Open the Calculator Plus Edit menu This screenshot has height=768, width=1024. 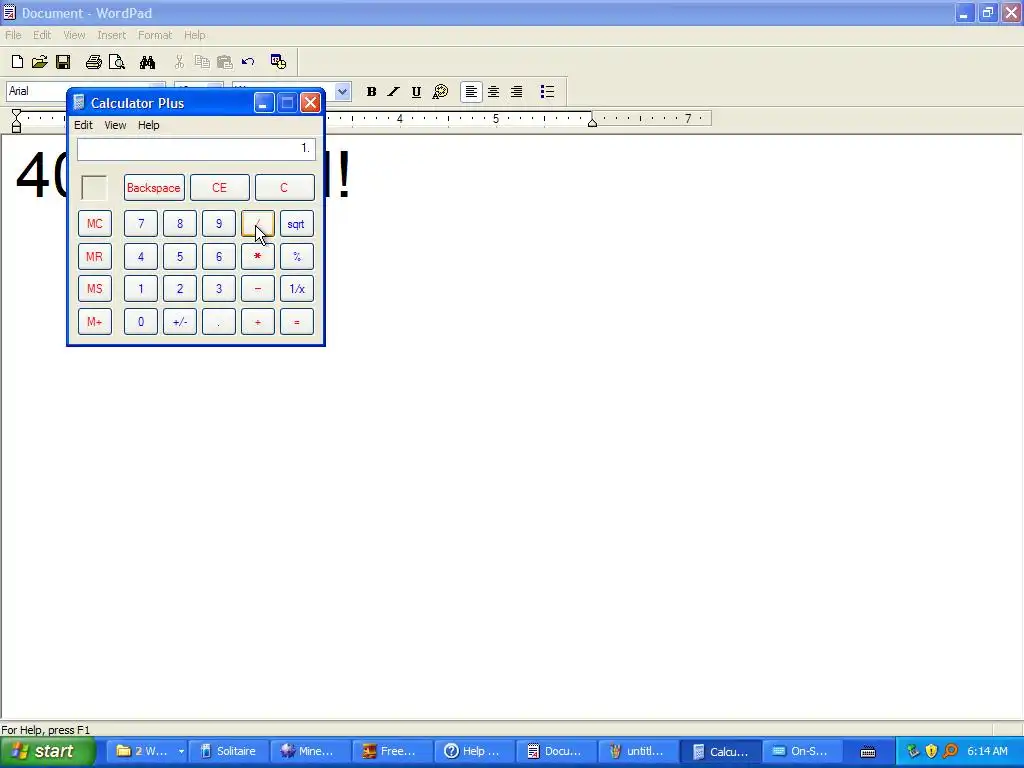coord(83,125)
